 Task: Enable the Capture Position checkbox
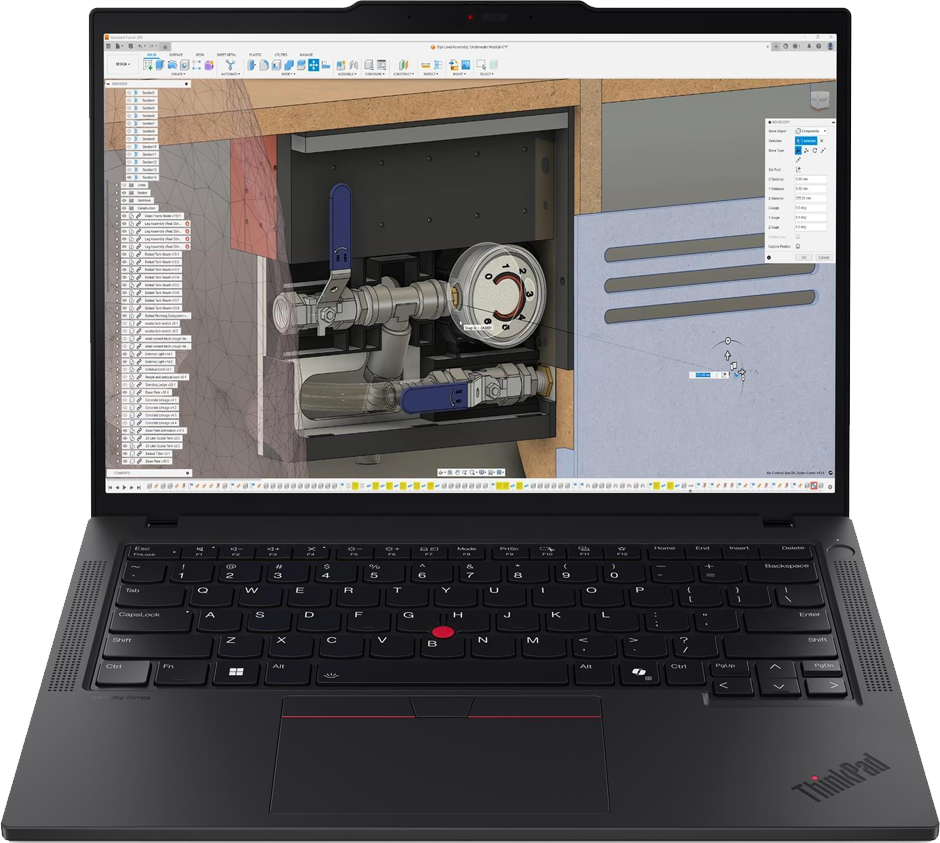pos(798,246)
